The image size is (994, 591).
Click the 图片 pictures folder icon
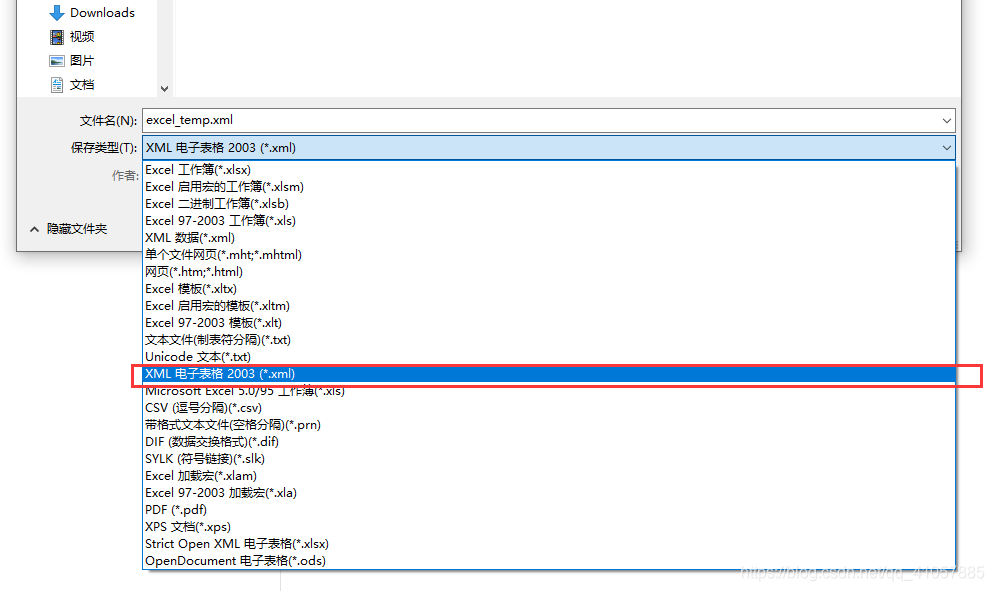click(x=57, y=61)
